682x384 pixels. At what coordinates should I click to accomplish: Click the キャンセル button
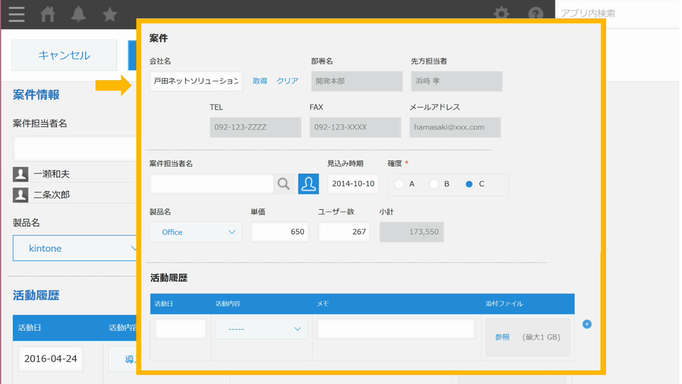(64, 55)
